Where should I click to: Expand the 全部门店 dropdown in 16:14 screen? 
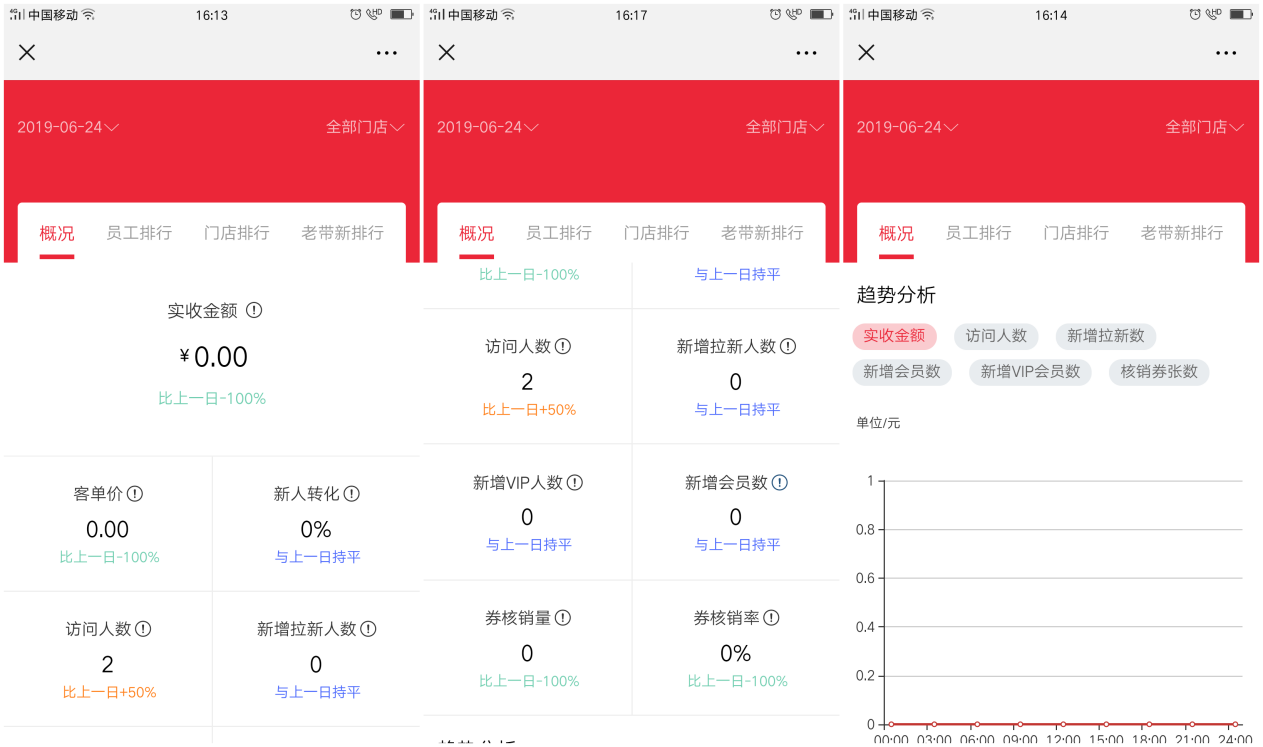tap(1204, 127)
